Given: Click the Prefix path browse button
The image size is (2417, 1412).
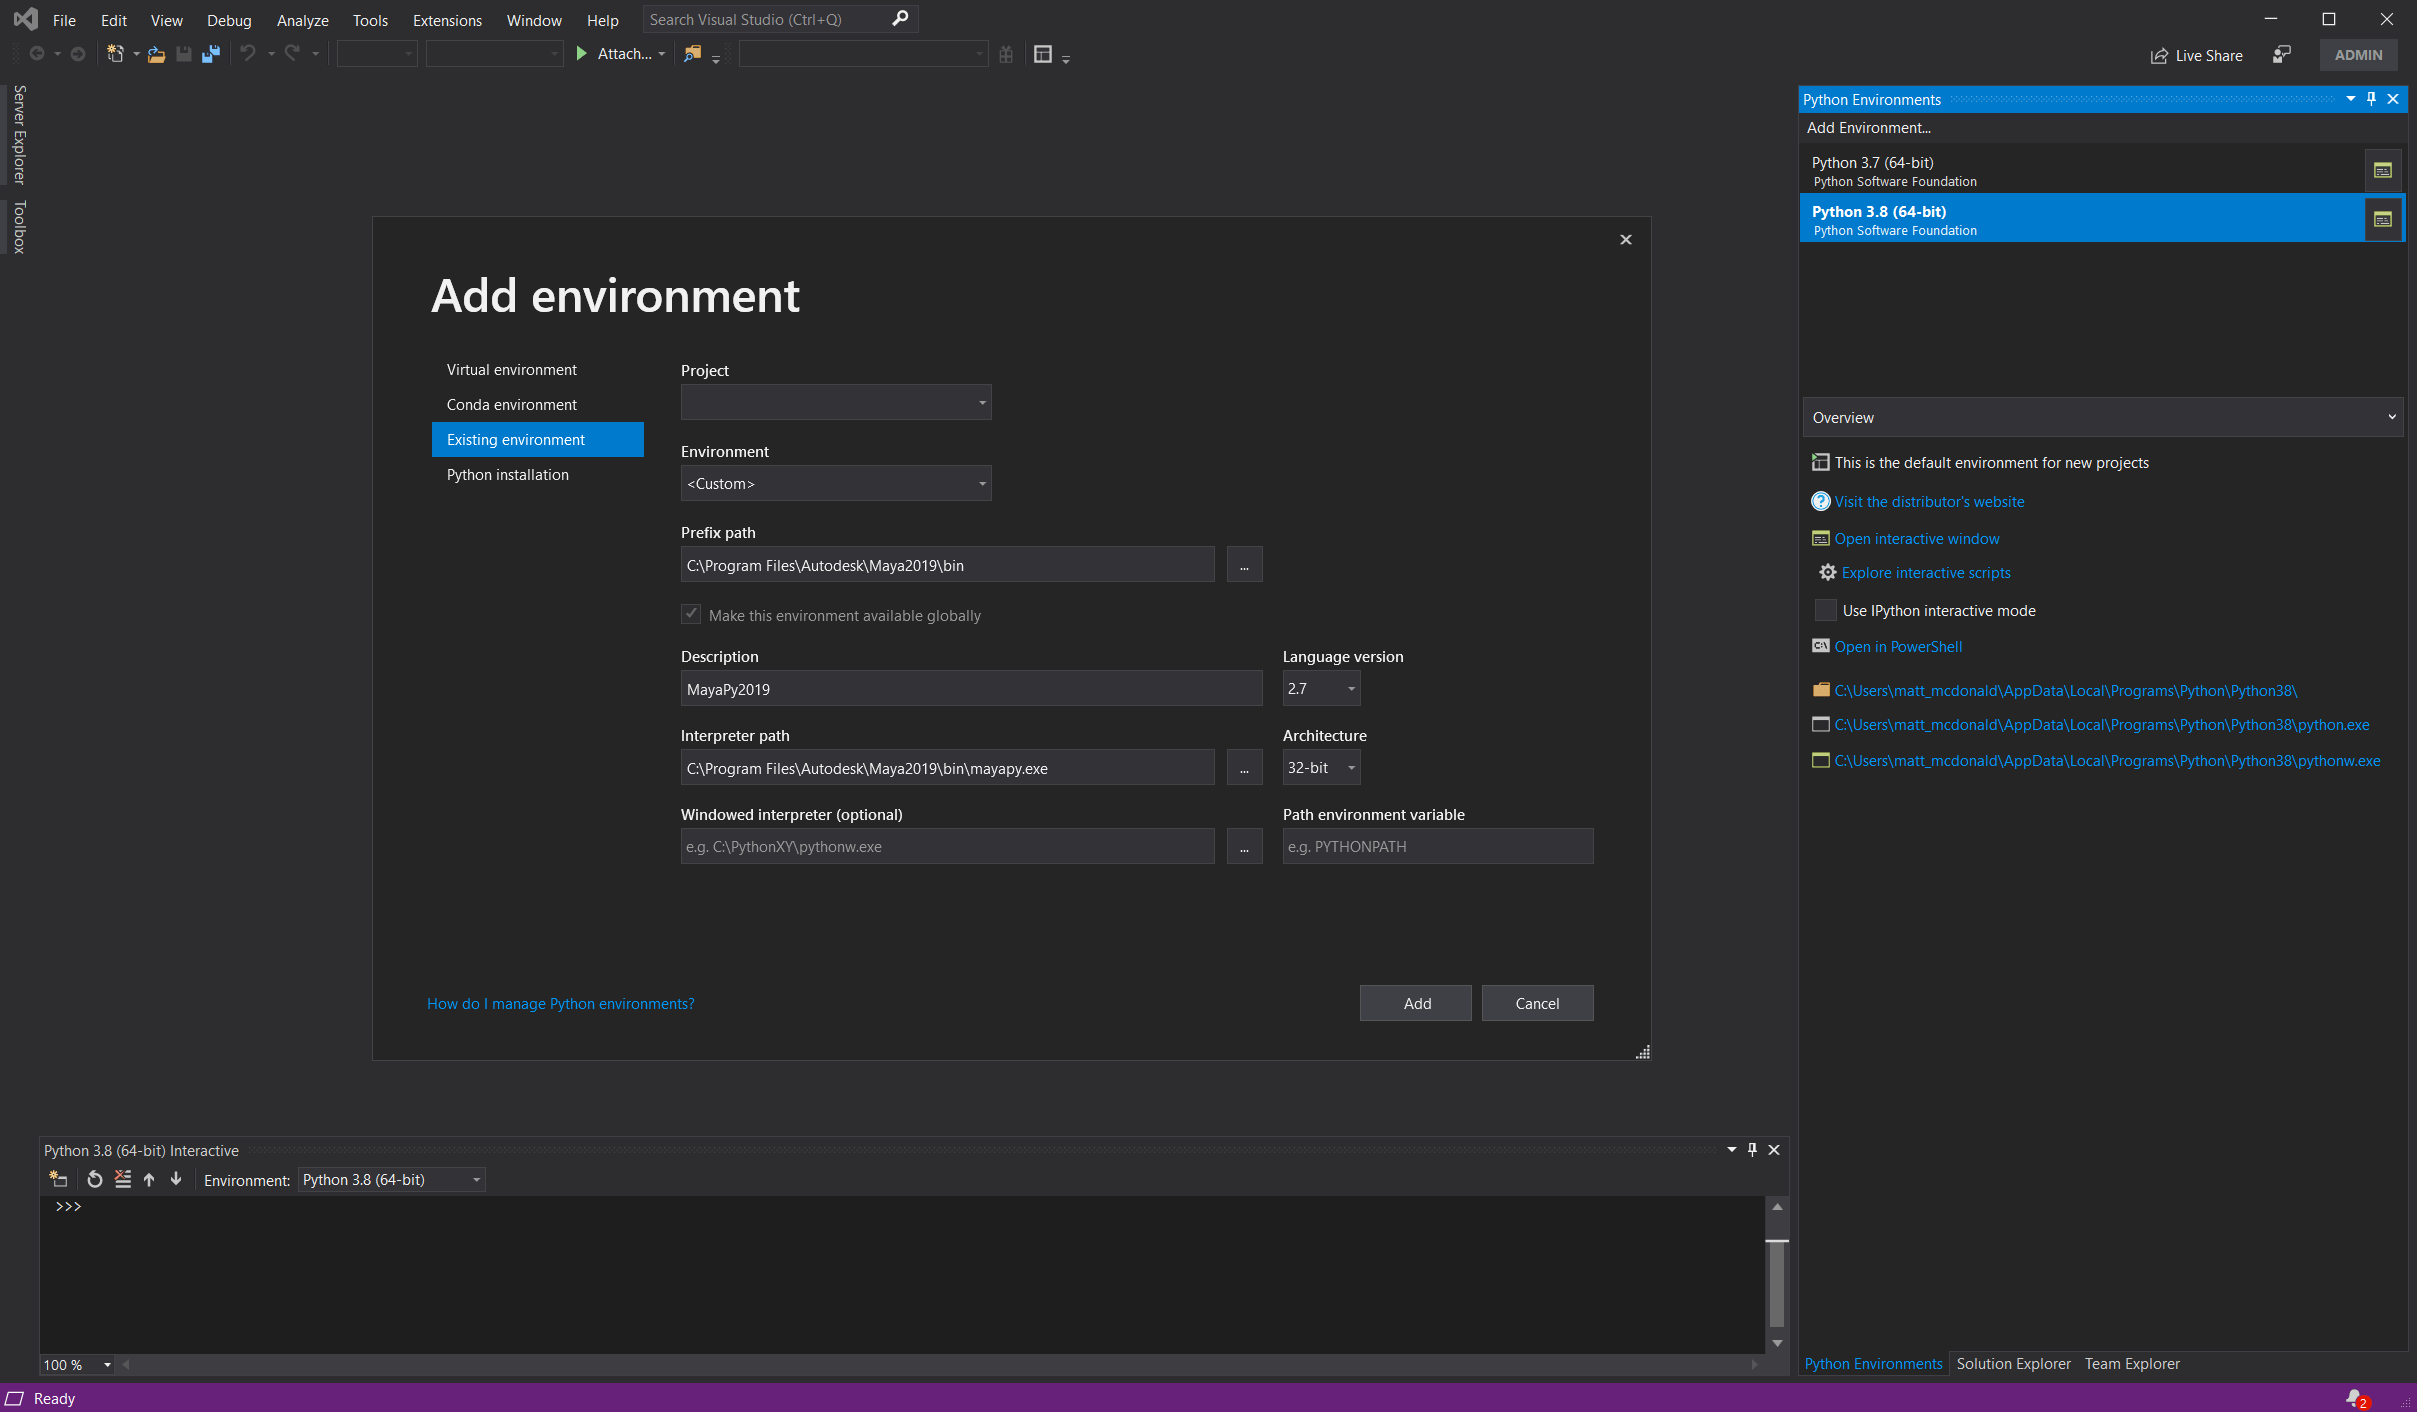Looking at the screenshot, I should (x=1244, y=564).
